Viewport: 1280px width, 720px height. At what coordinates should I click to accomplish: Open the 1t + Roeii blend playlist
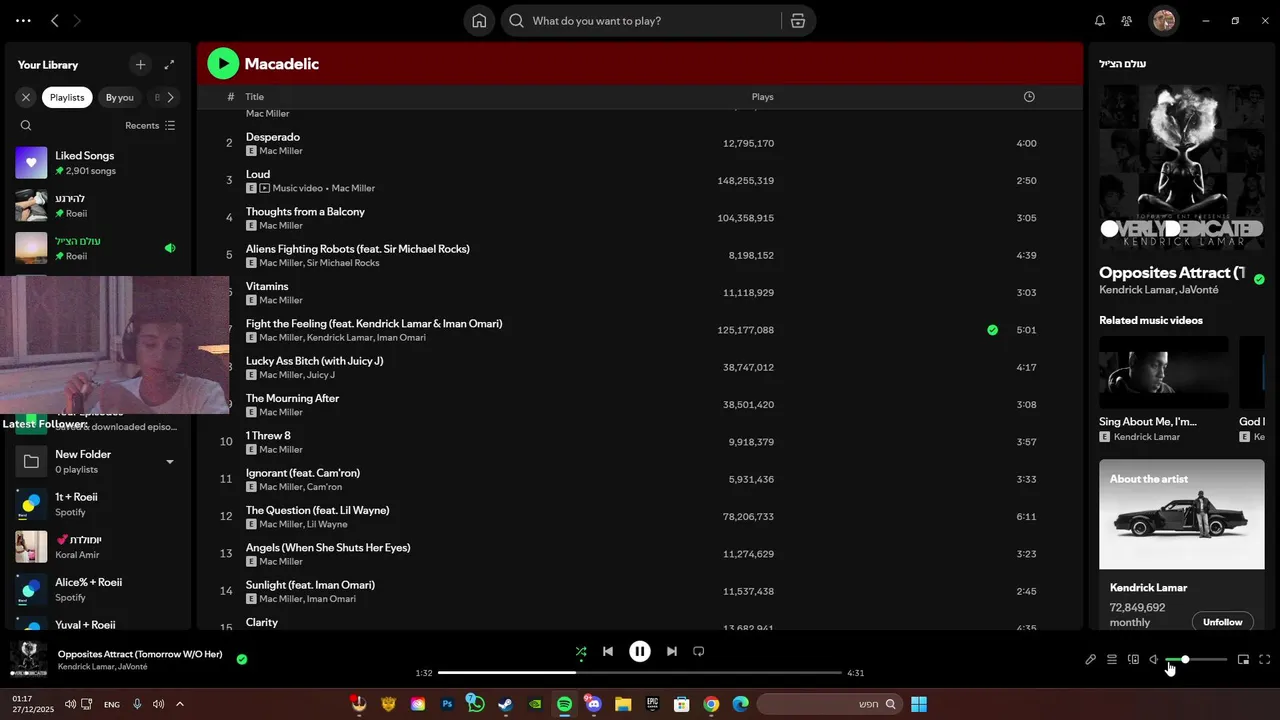point(97,504)
